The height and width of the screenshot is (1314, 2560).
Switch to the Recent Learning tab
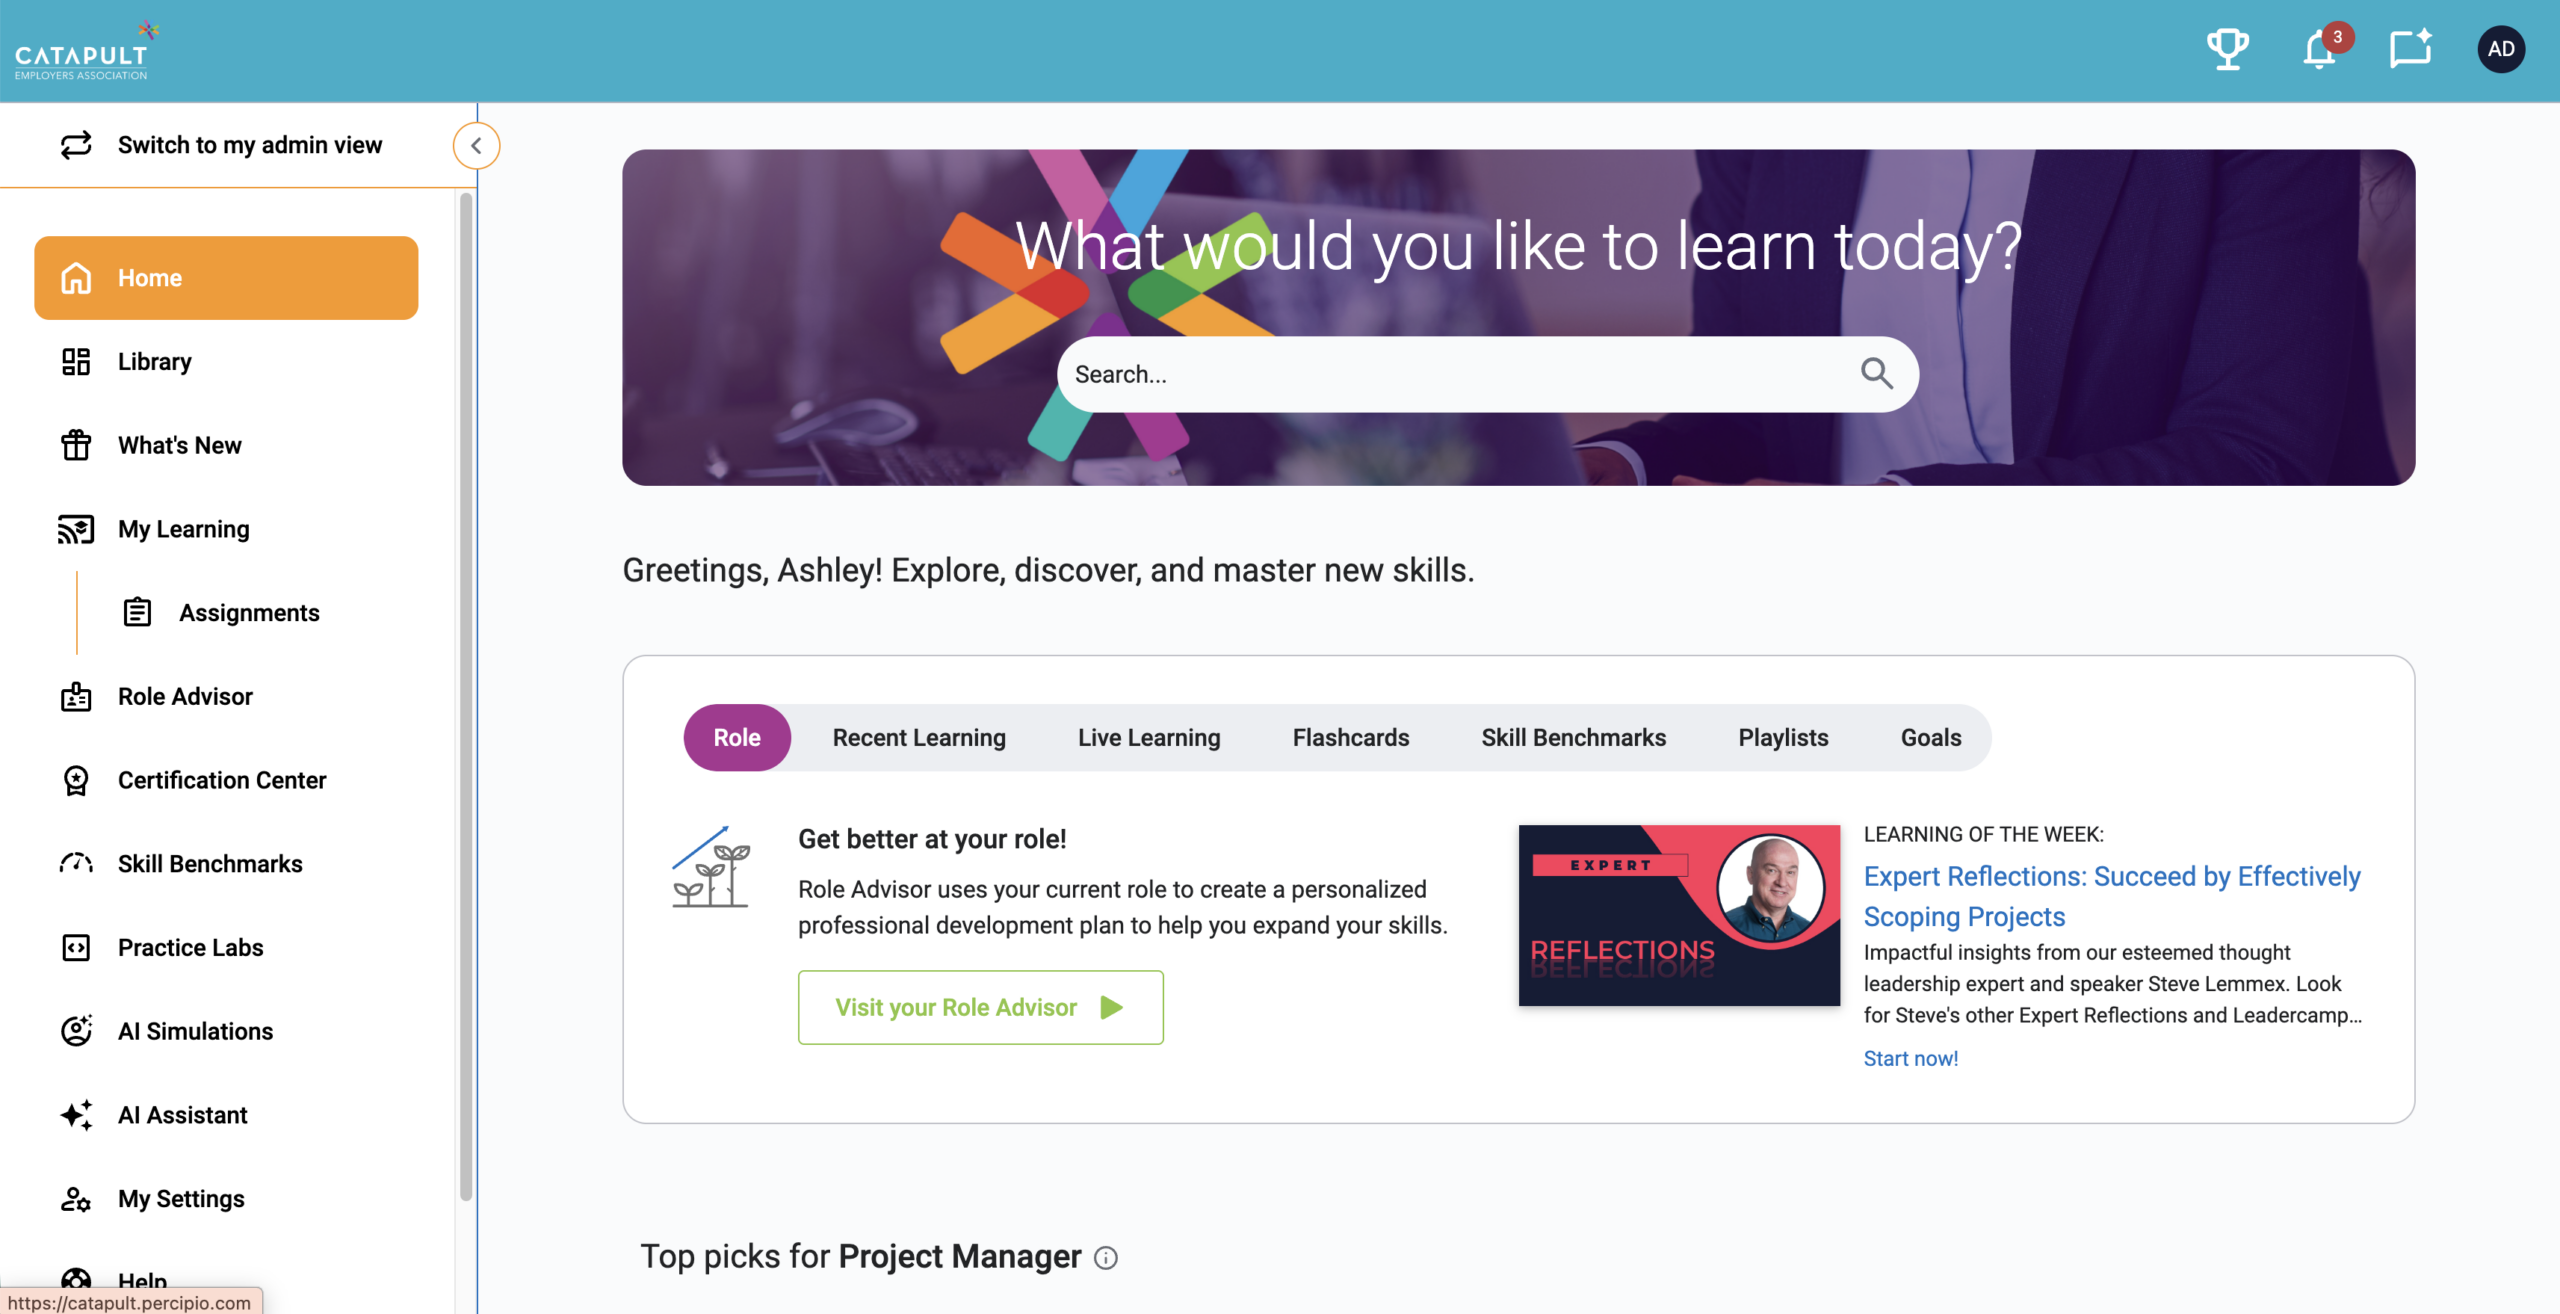919,738
